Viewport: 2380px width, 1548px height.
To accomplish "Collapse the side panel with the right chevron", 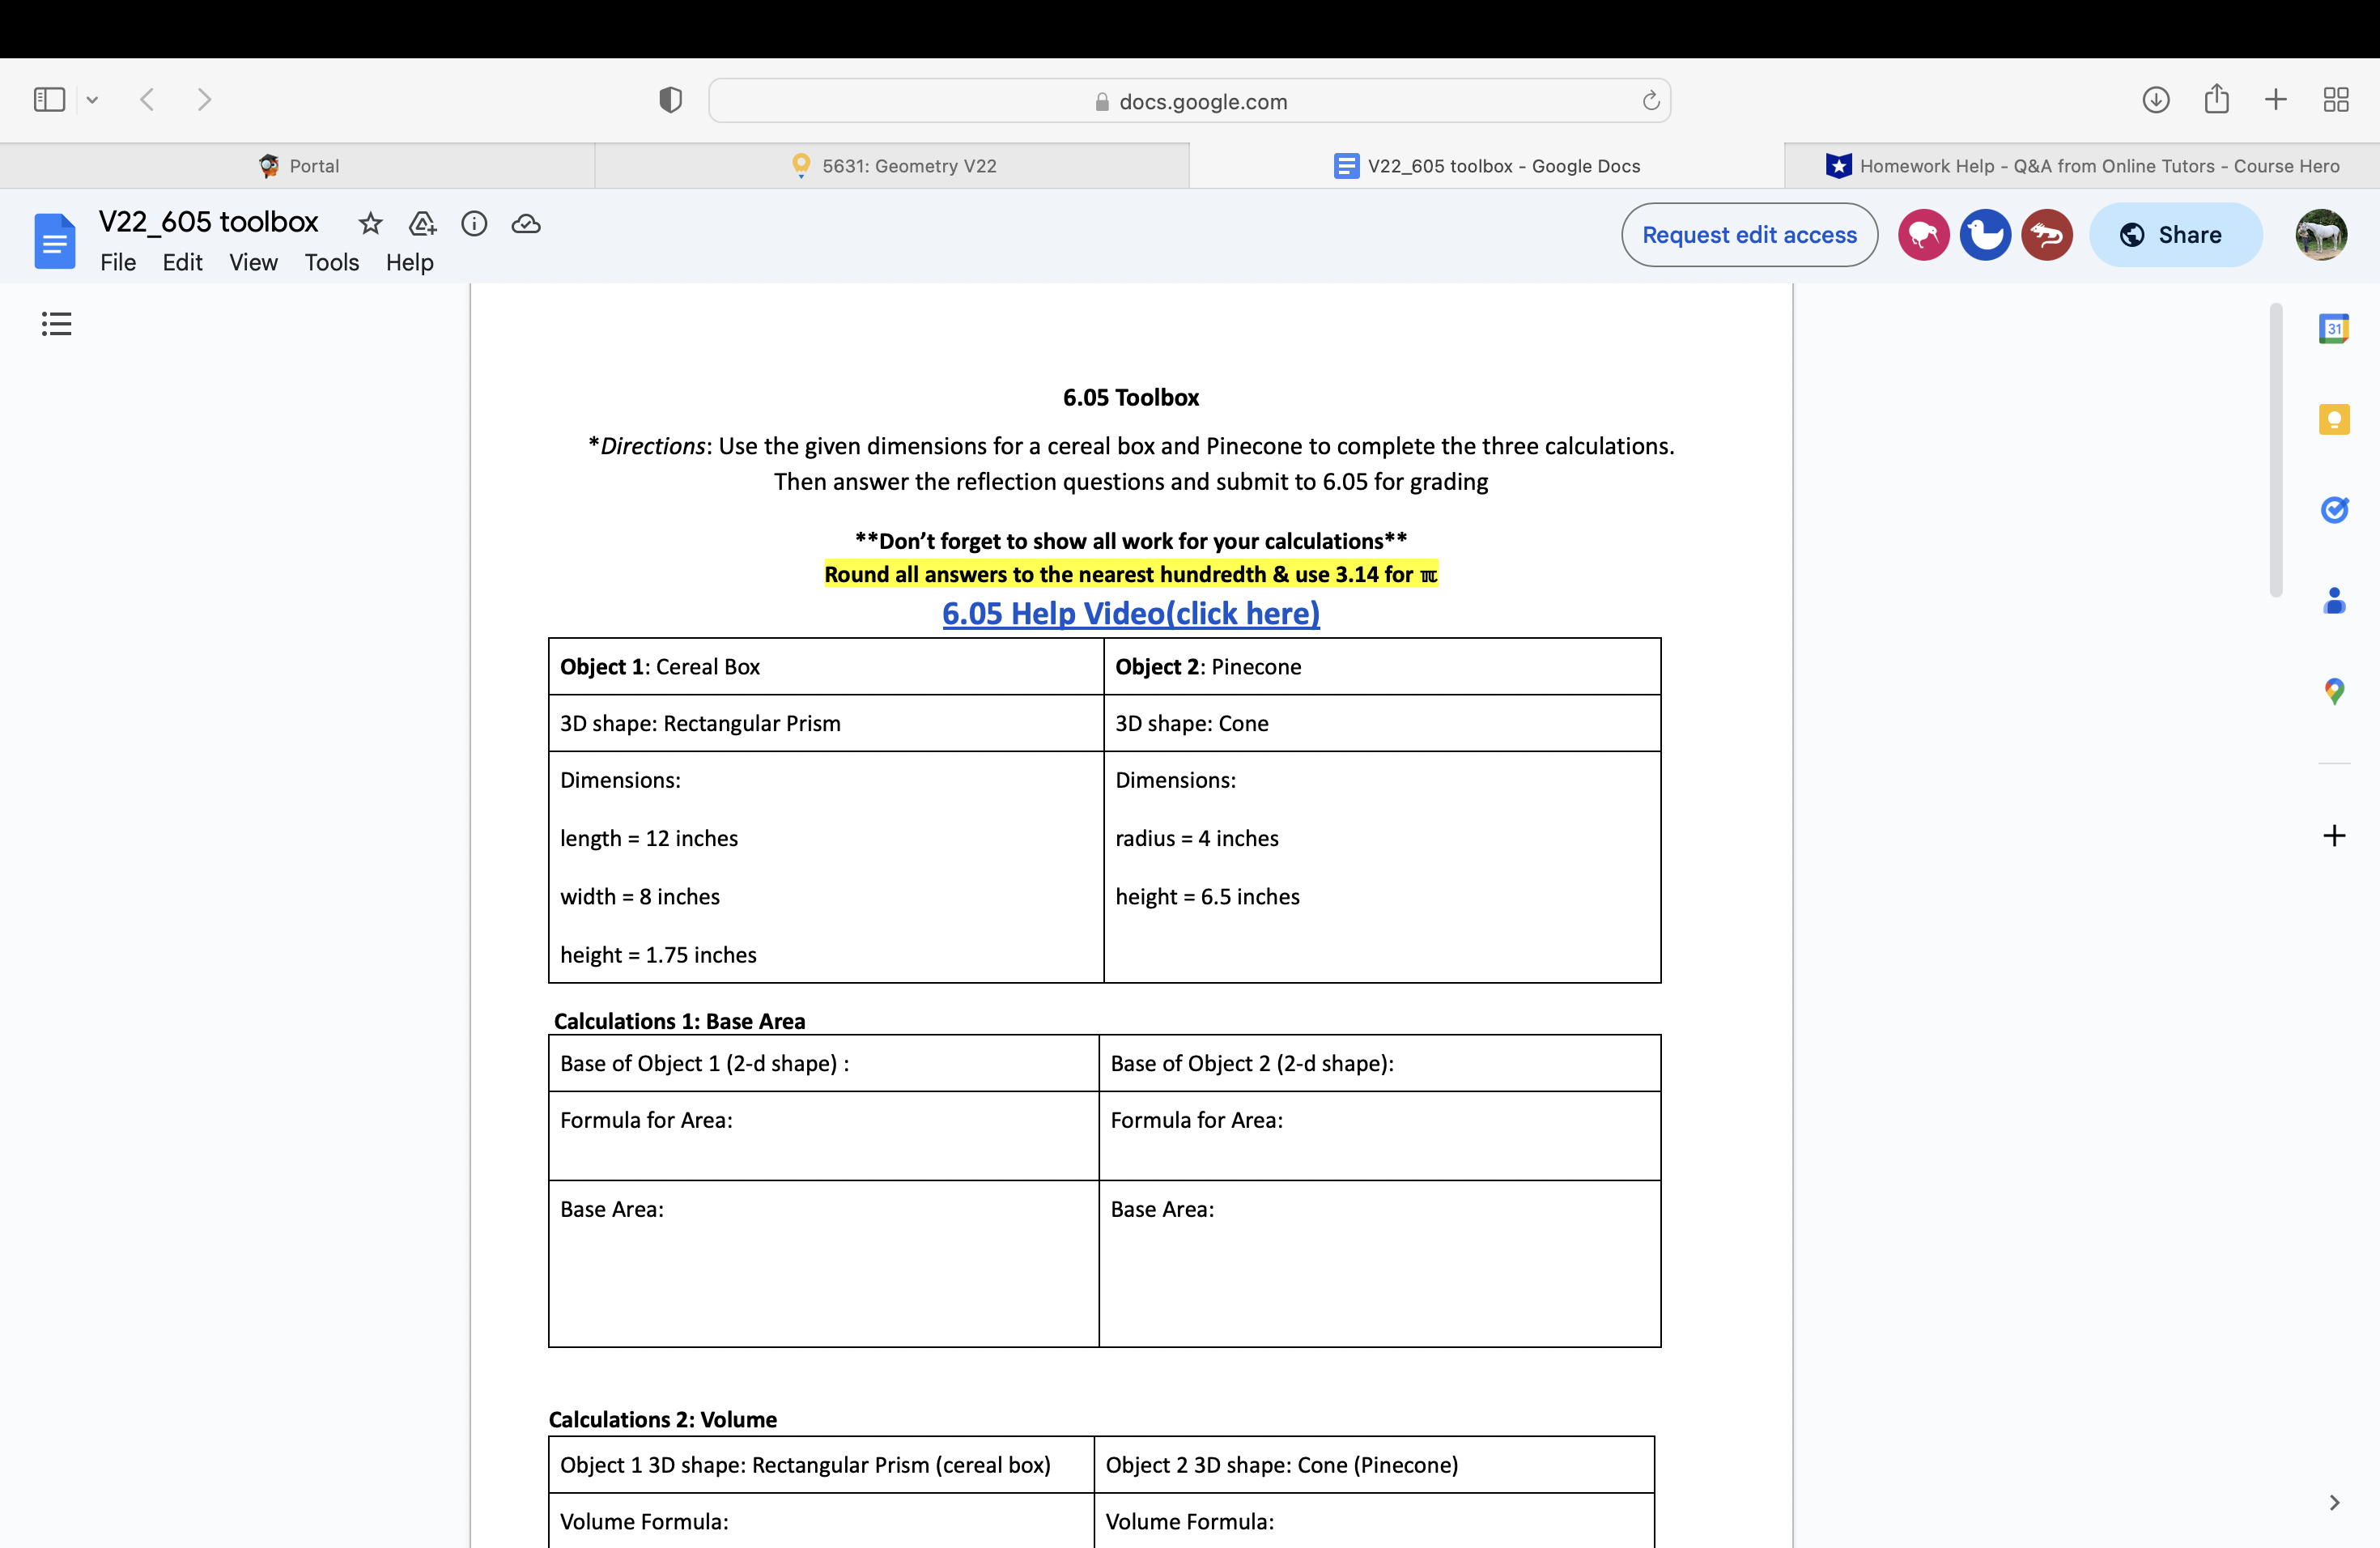I will (x=2336, y=1502).
